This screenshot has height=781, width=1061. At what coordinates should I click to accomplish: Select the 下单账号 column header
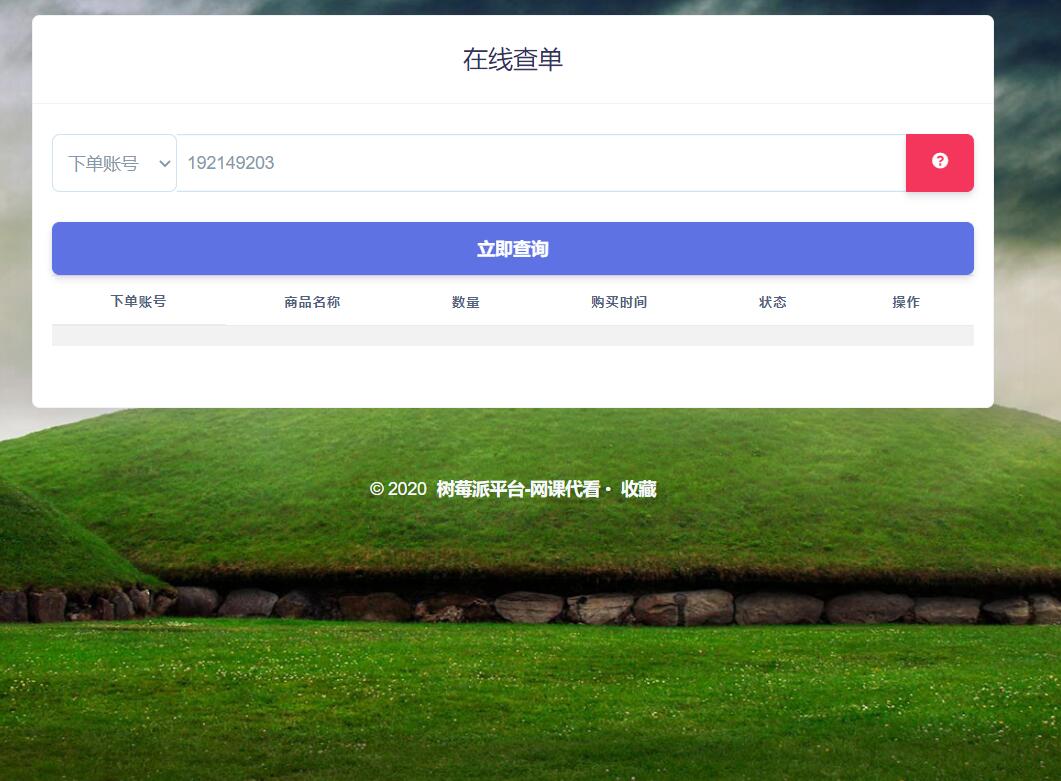click(137, 302)
